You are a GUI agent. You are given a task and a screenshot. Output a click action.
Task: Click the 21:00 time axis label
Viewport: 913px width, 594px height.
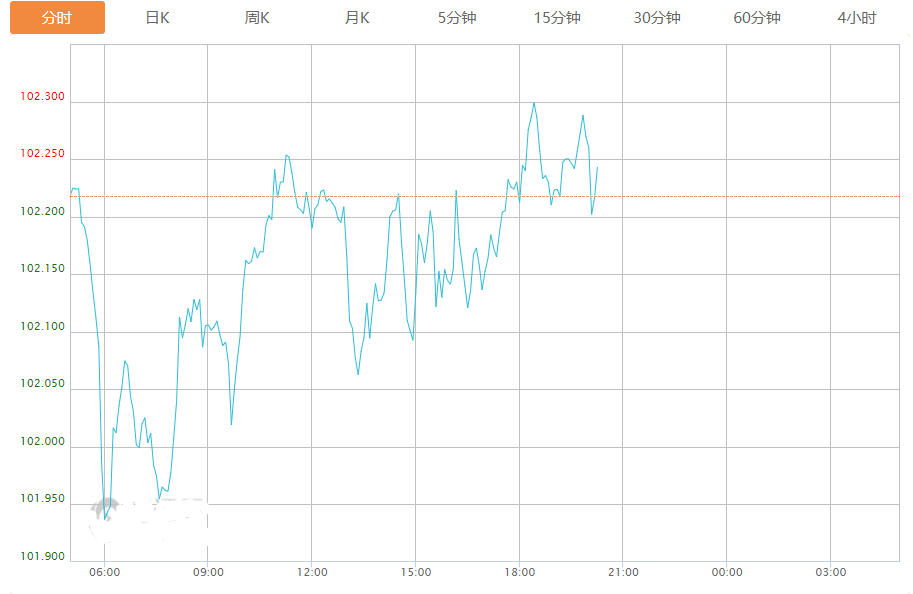(x=623, y=572)
